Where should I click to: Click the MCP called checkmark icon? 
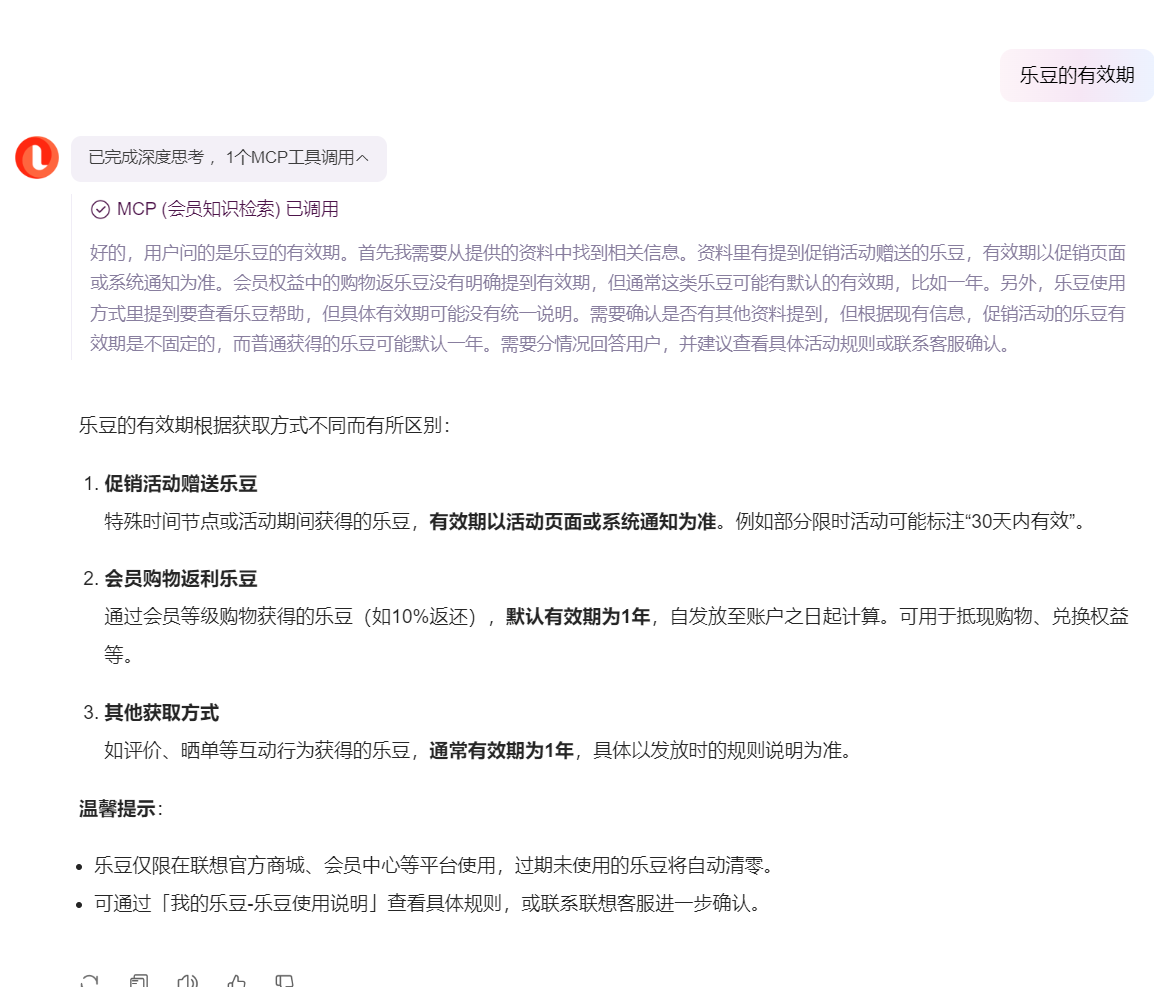tap(100, 209)
